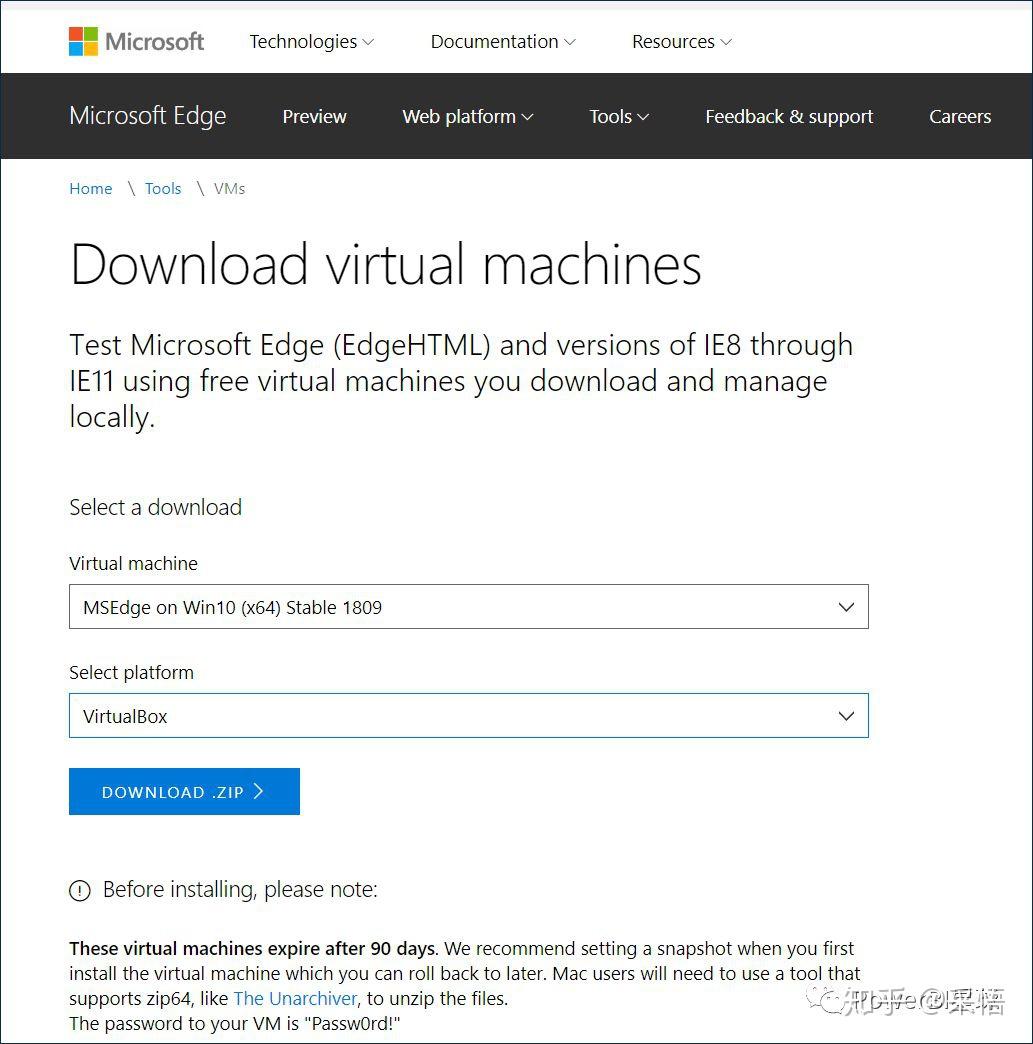Open The Unarchiver link
The height and width of the screenshot is (1044, 1033).
click(x=294, y=998)
